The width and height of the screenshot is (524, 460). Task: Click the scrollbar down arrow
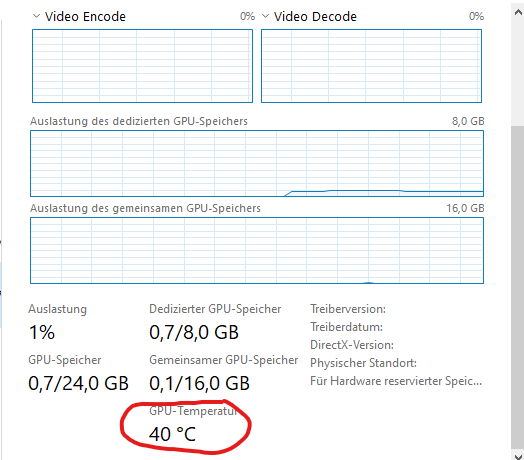pos(518,455)
